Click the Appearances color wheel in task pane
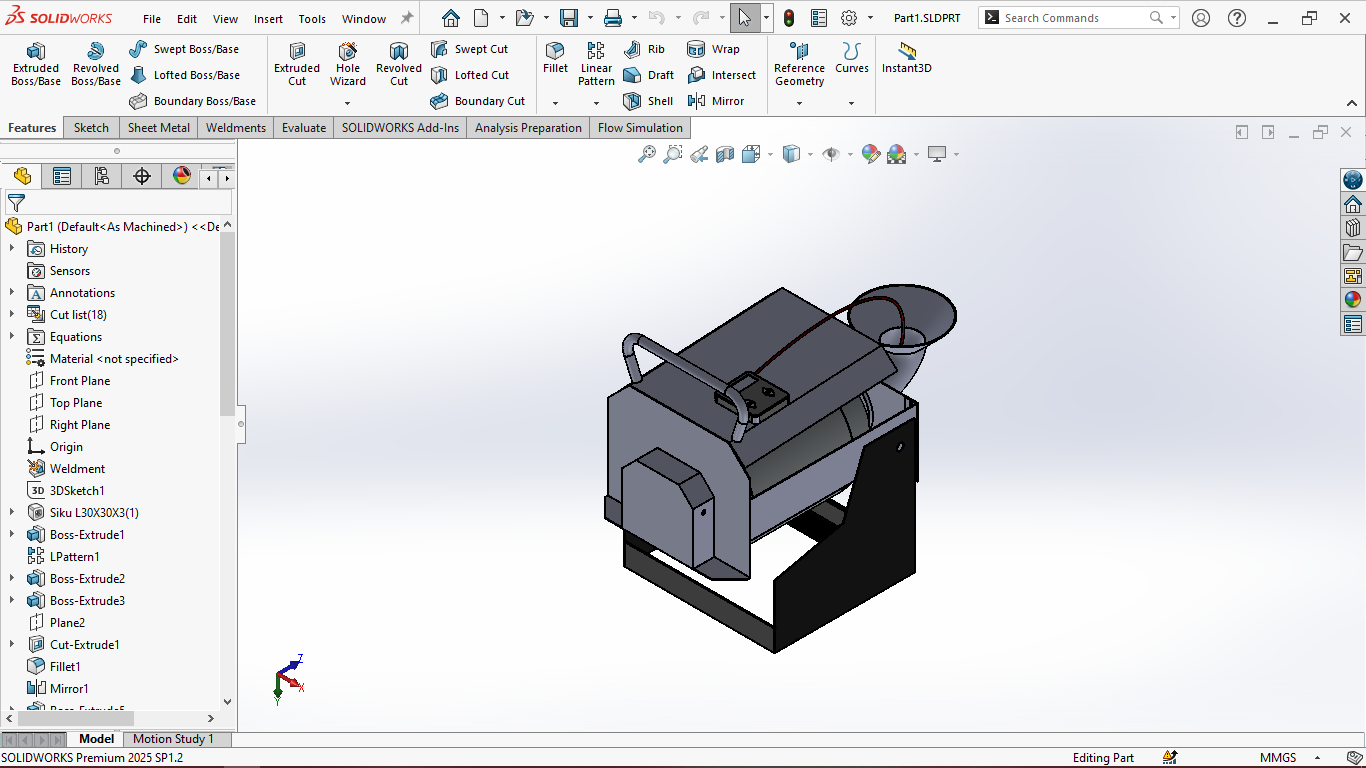 pos(1353,299)
